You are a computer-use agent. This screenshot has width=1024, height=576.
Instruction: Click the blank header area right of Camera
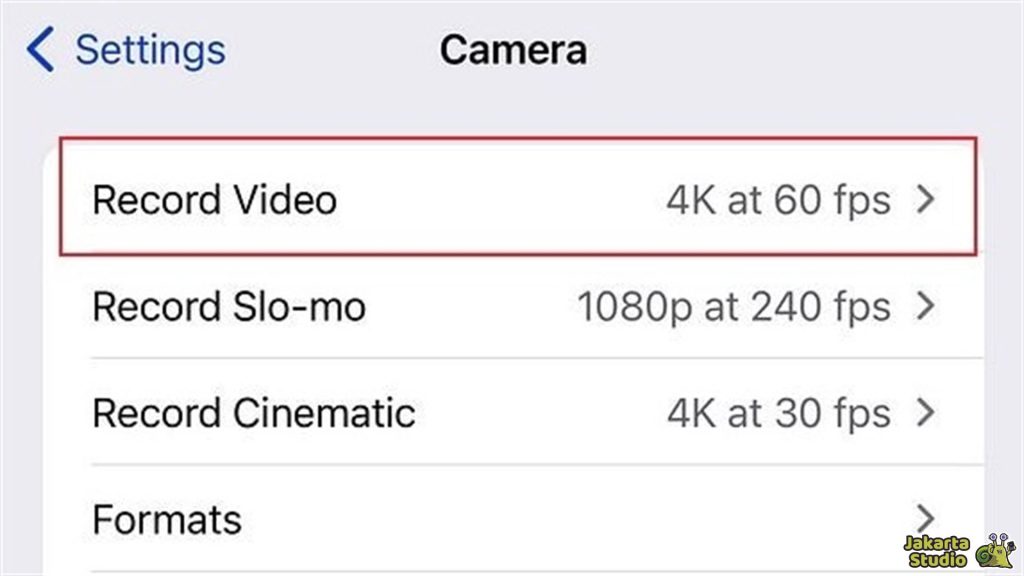pos(800,49)
